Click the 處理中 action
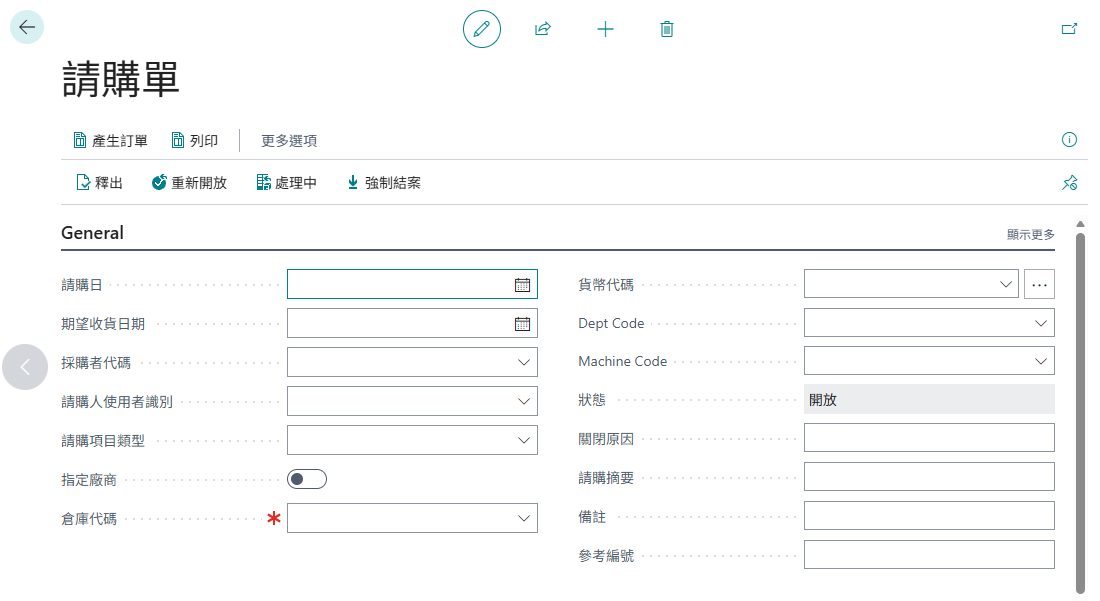The image size is (1100, 601). 286,183
